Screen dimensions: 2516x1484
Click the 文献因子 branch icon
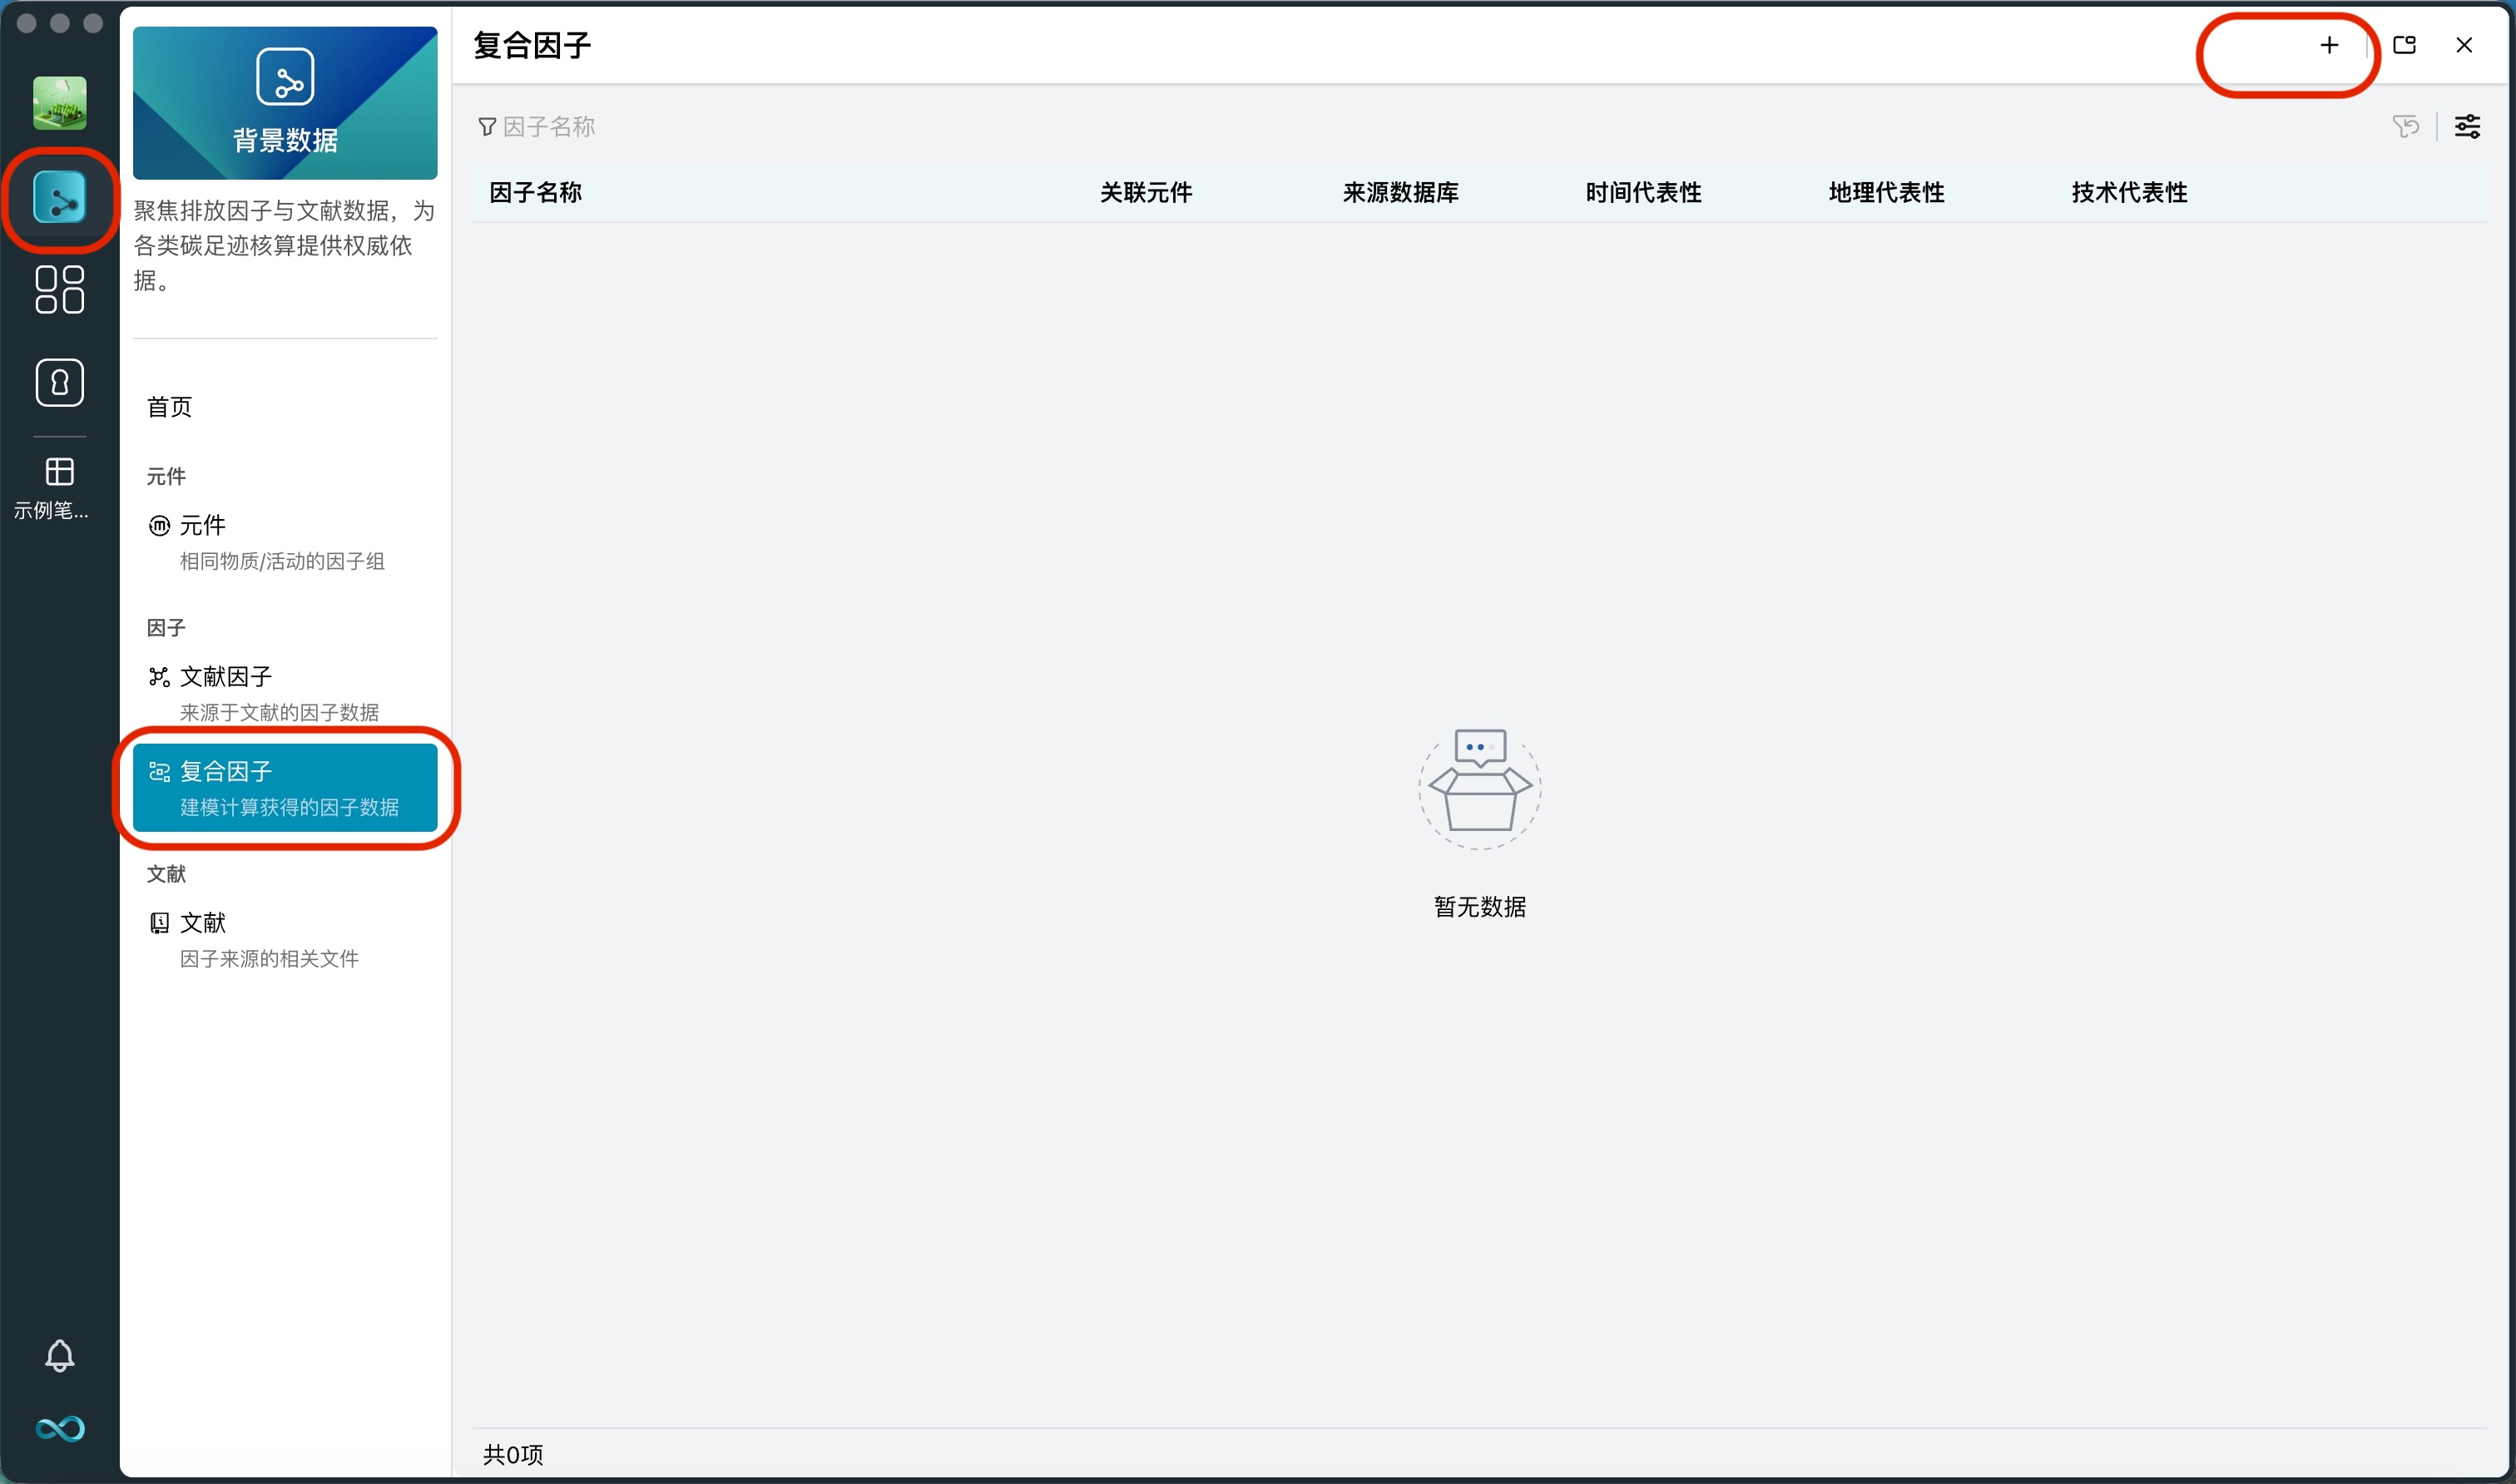(x=159, y=676)
